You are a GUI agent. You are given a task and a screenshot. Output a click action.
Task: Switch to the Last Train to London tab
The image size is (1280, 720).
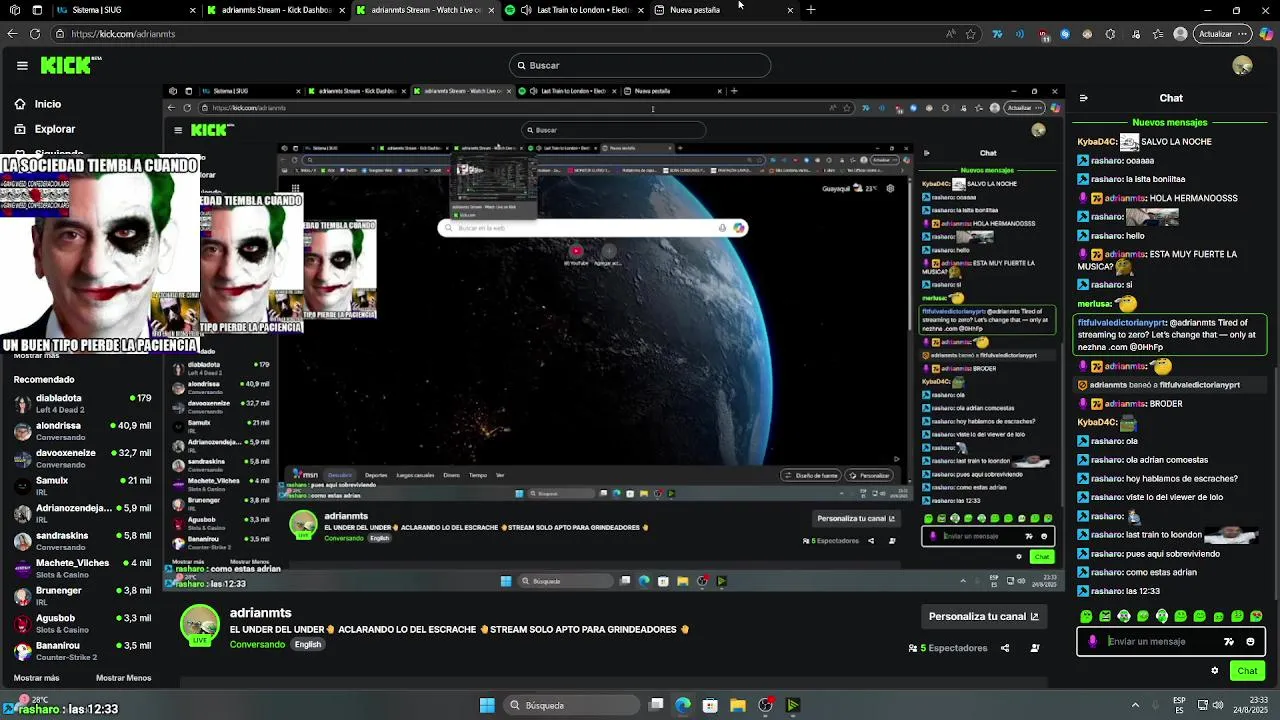tap(575, 10)
